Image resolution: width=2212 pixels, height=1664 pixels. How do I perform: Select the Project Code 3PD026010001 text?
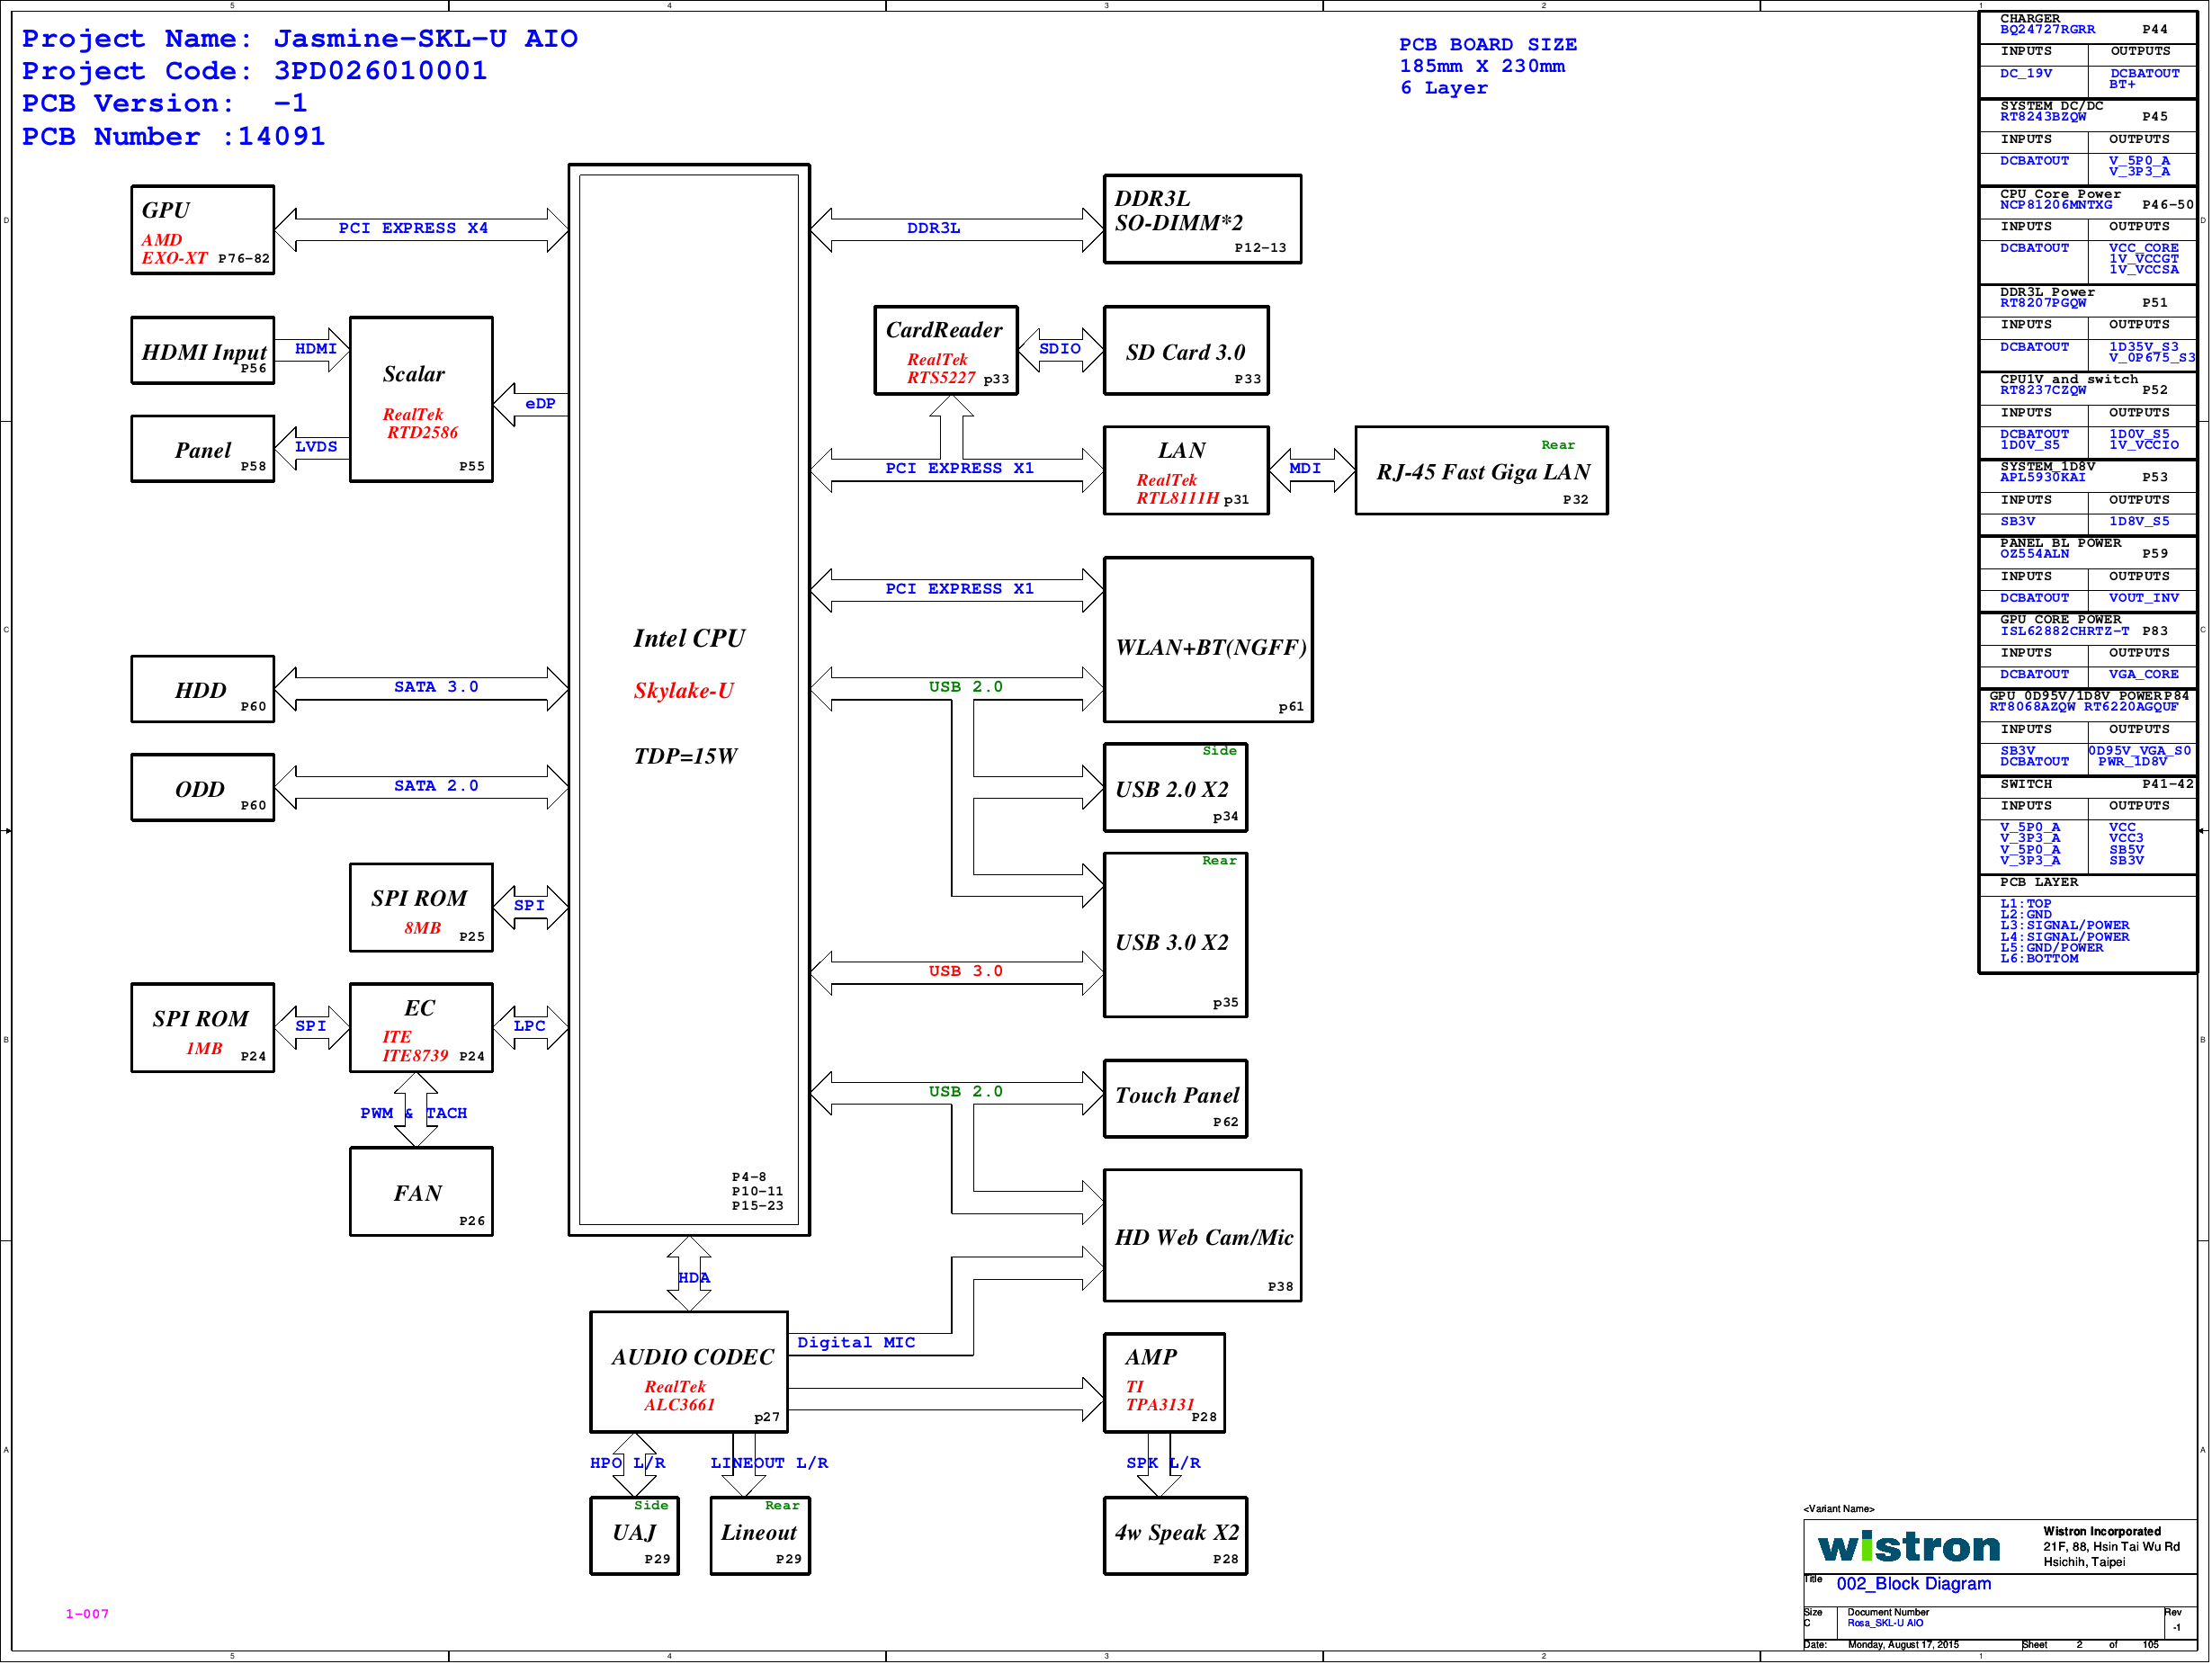coord(254,71)
